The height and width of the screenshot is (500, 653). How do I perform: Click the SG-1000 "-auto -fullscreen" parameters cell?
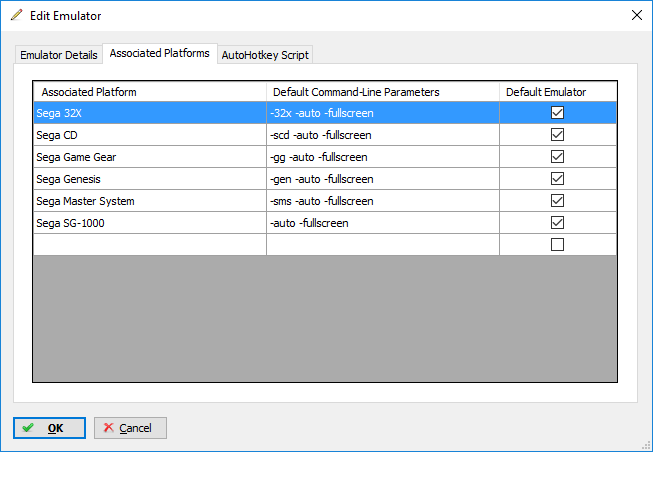383,223
